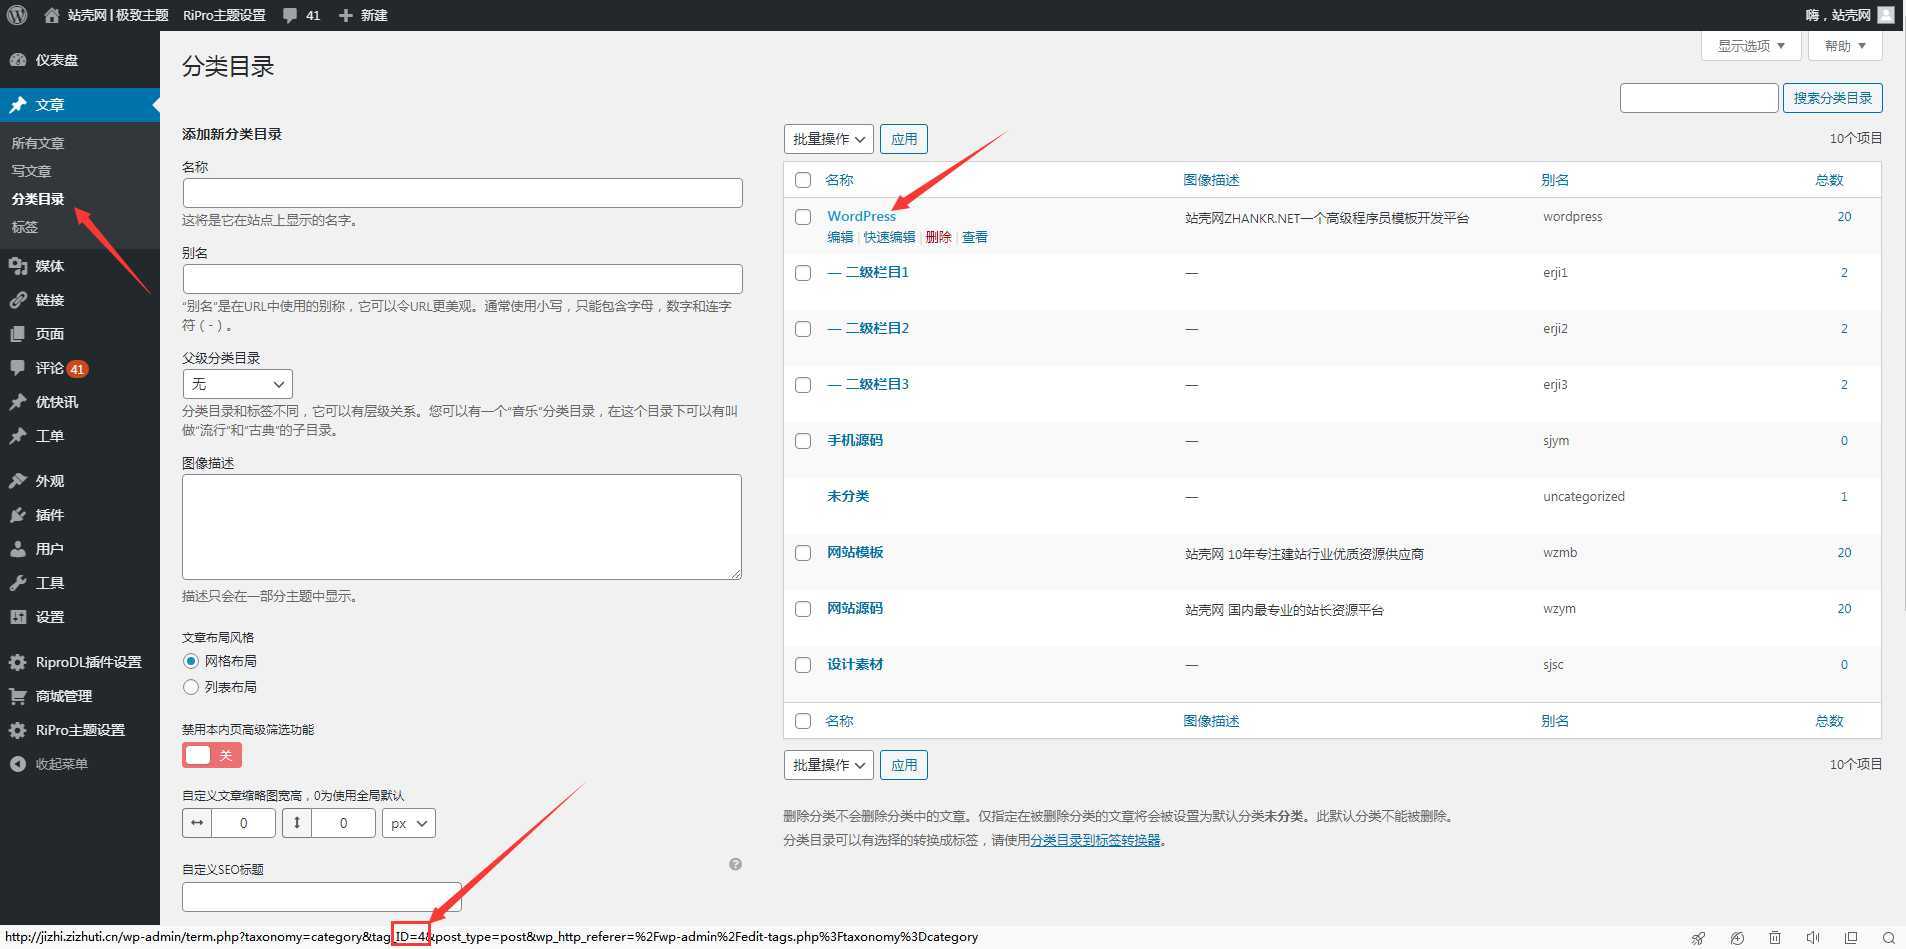Screen dimensions: 1906x949
Task: Open RiPro主题设置 in top admin bar
Action: [224, 15]
